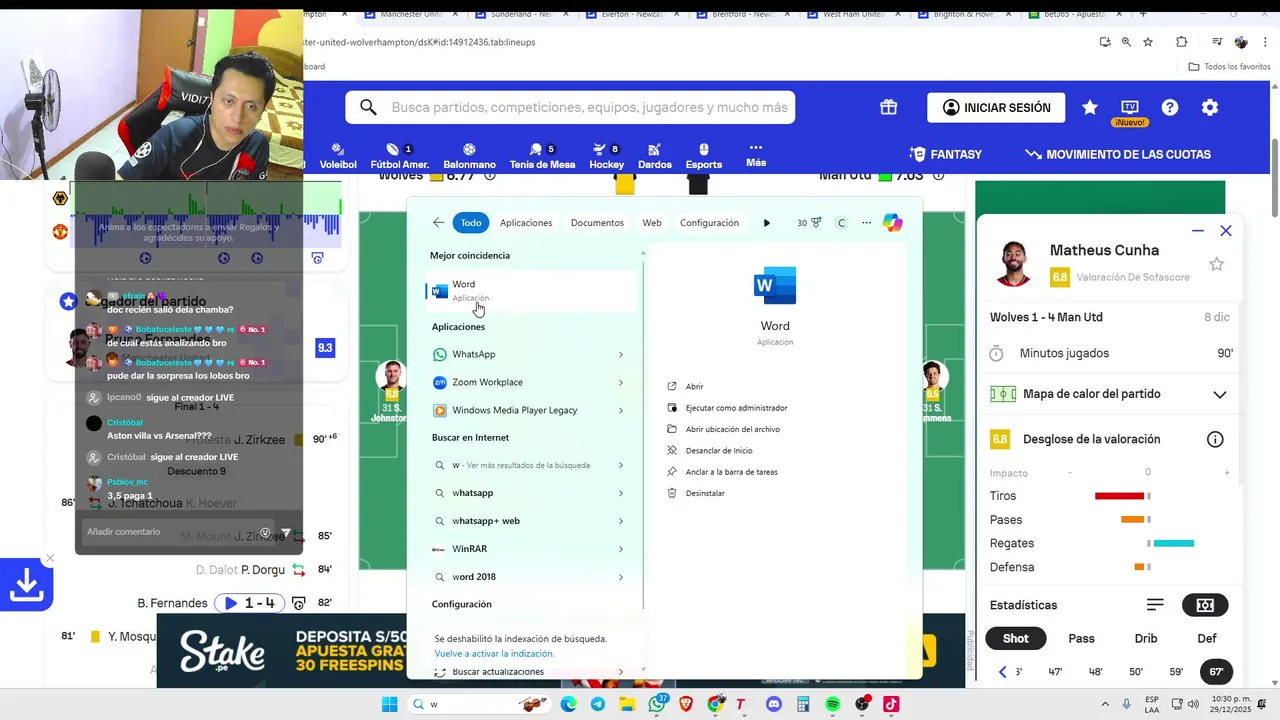
Task: Go back in Windows search panel
Action: tap(438, 223)
